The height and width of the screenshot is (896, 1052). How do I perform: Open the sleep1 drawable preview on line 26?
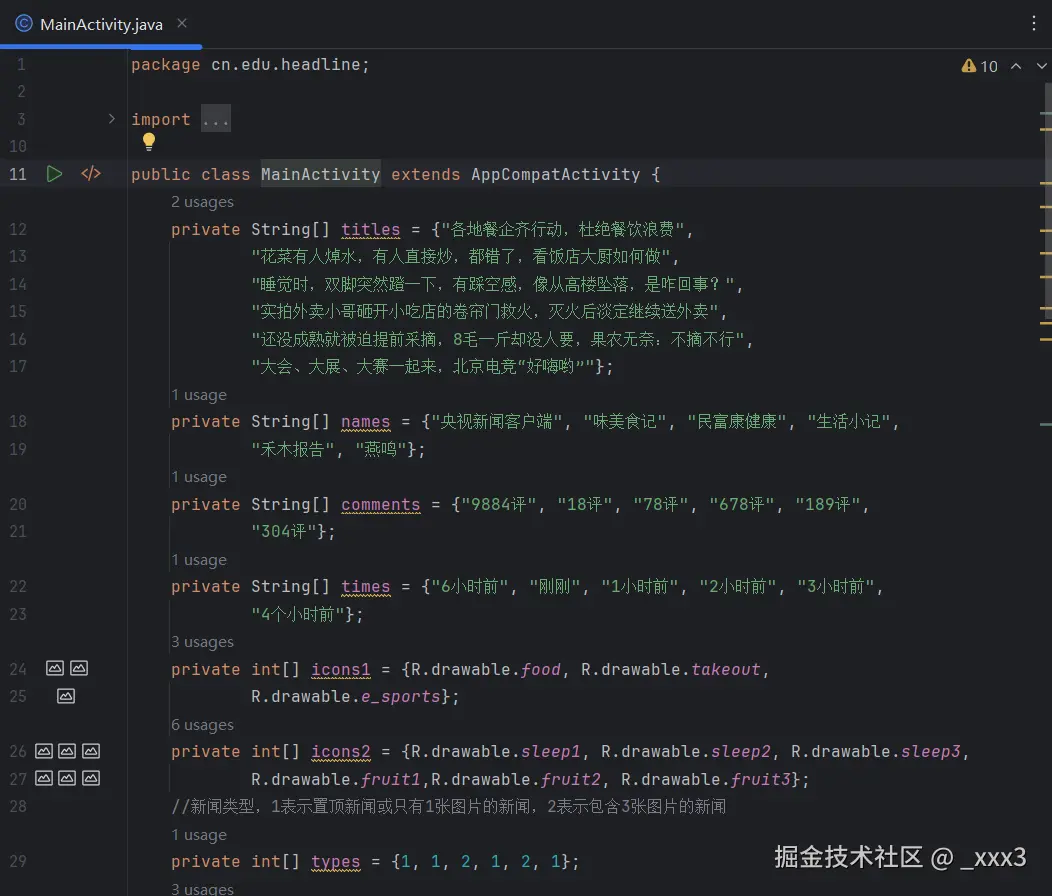tap(44, 751)
